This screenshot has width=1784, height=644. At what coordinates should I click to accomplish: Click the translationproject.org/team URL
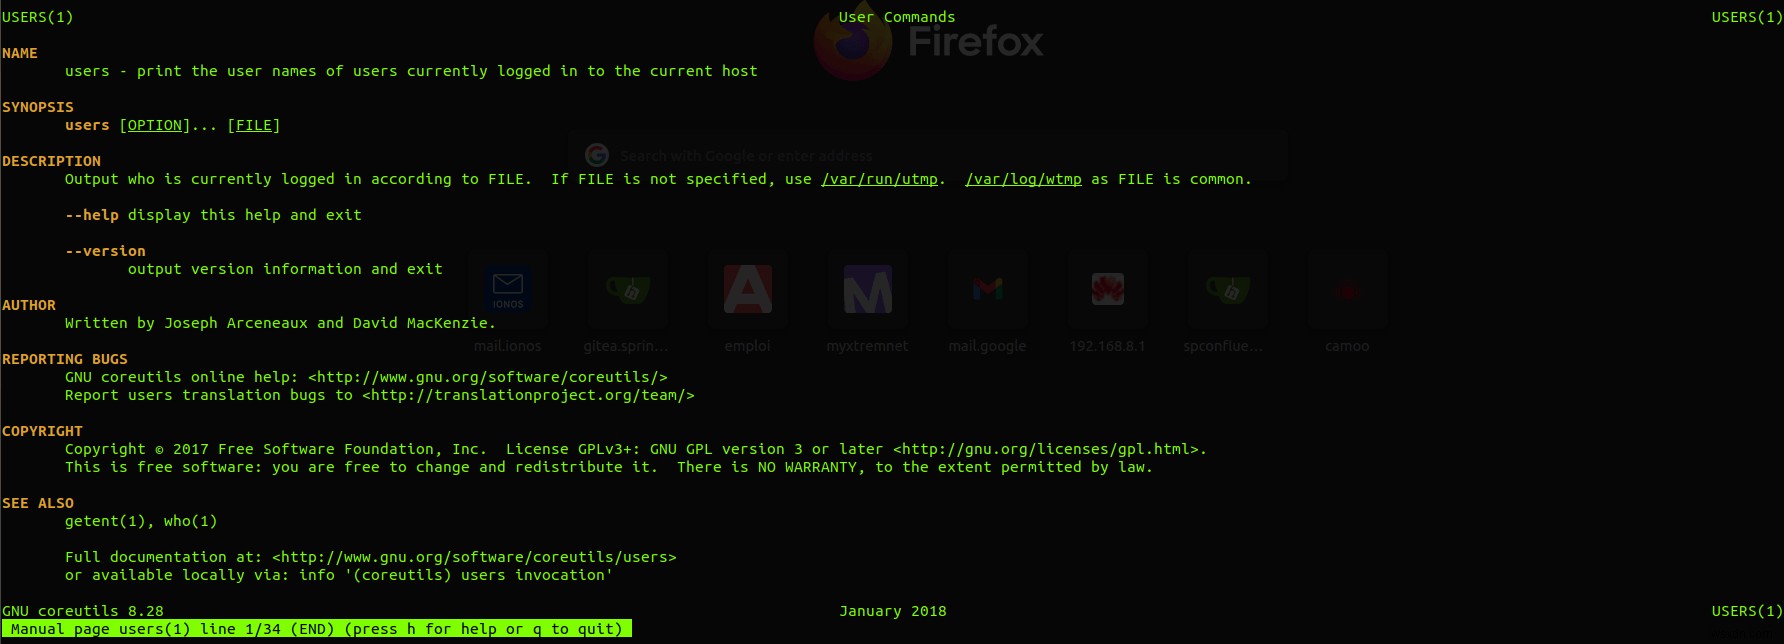528,395
